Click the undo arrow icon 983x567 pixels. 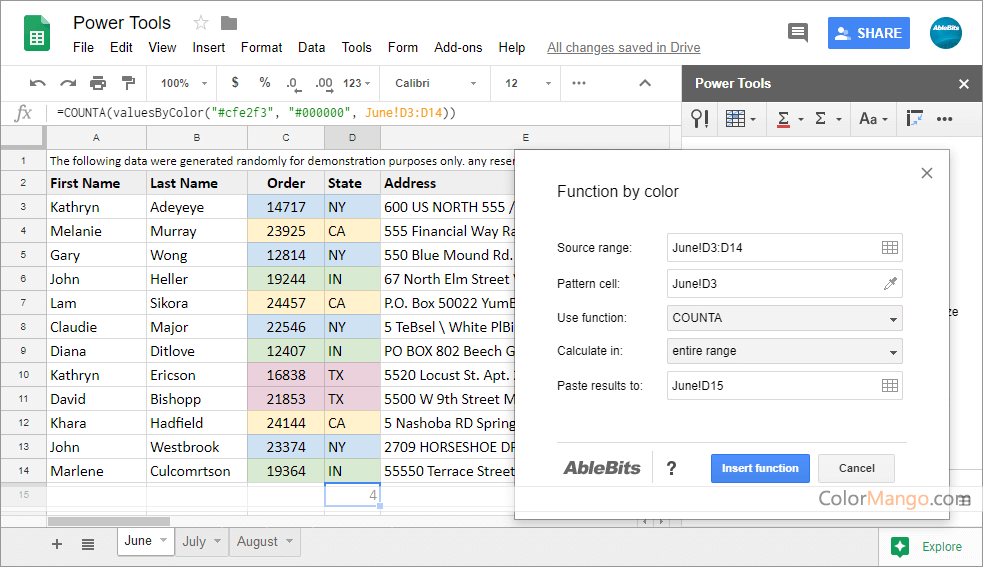(x=38, y=83)
